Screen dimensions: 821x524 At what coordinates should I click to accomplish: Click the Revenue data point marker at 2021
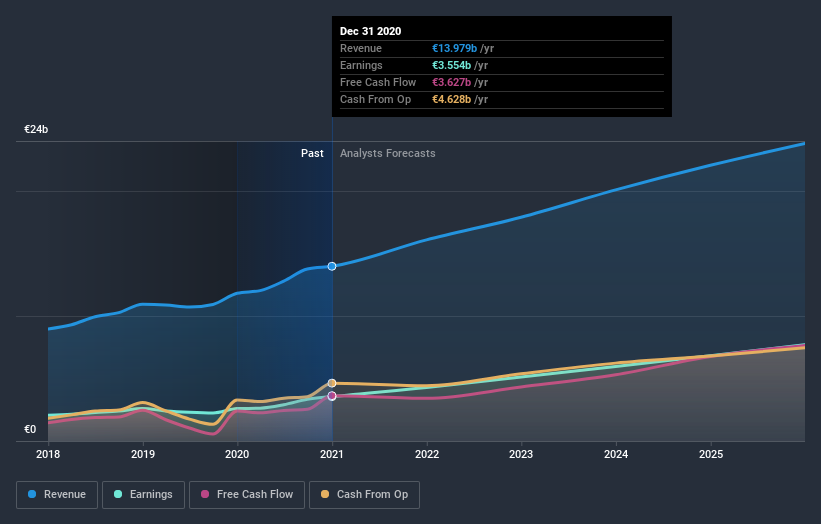pos(332,266)
